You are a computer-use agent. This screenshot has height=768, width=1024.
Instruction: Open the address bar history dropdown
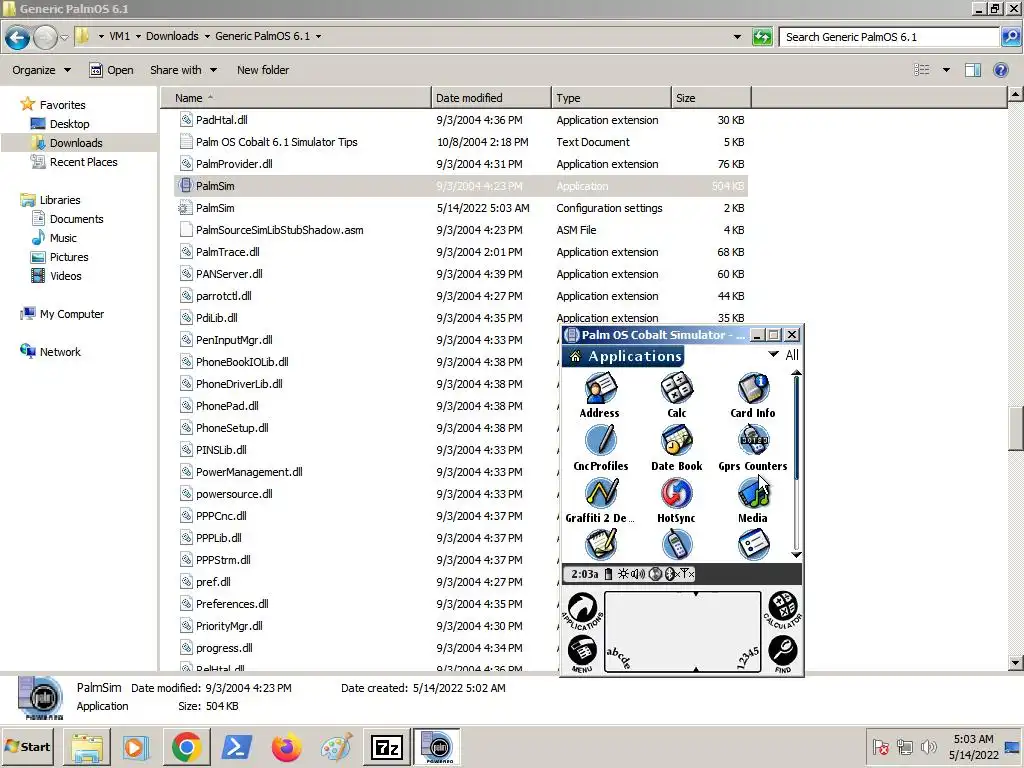(737, 37)
